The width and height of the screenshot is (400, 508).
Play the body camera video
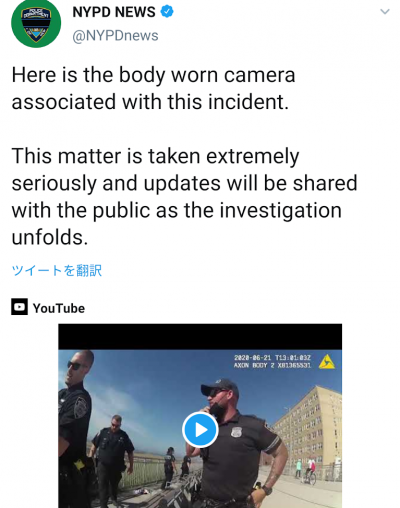pos(200,430)
